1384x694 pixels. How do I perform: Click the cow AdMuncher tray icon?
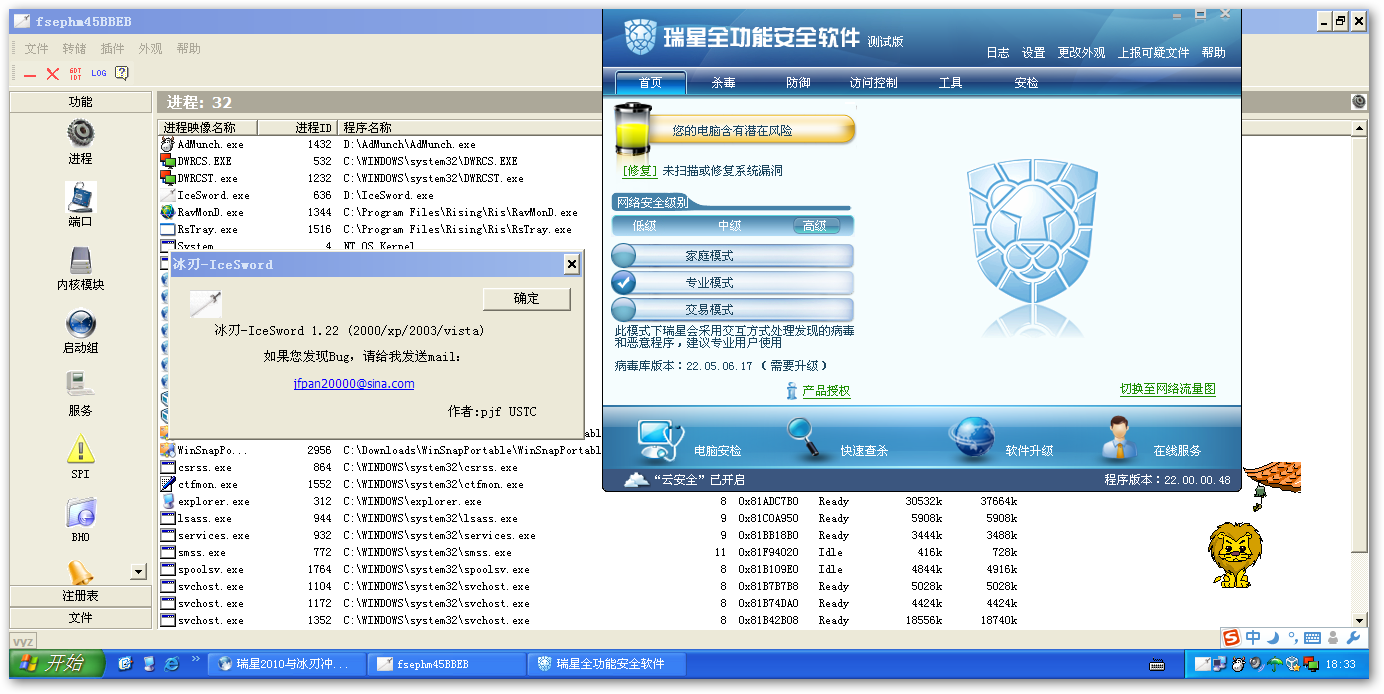click(1238, 664)
